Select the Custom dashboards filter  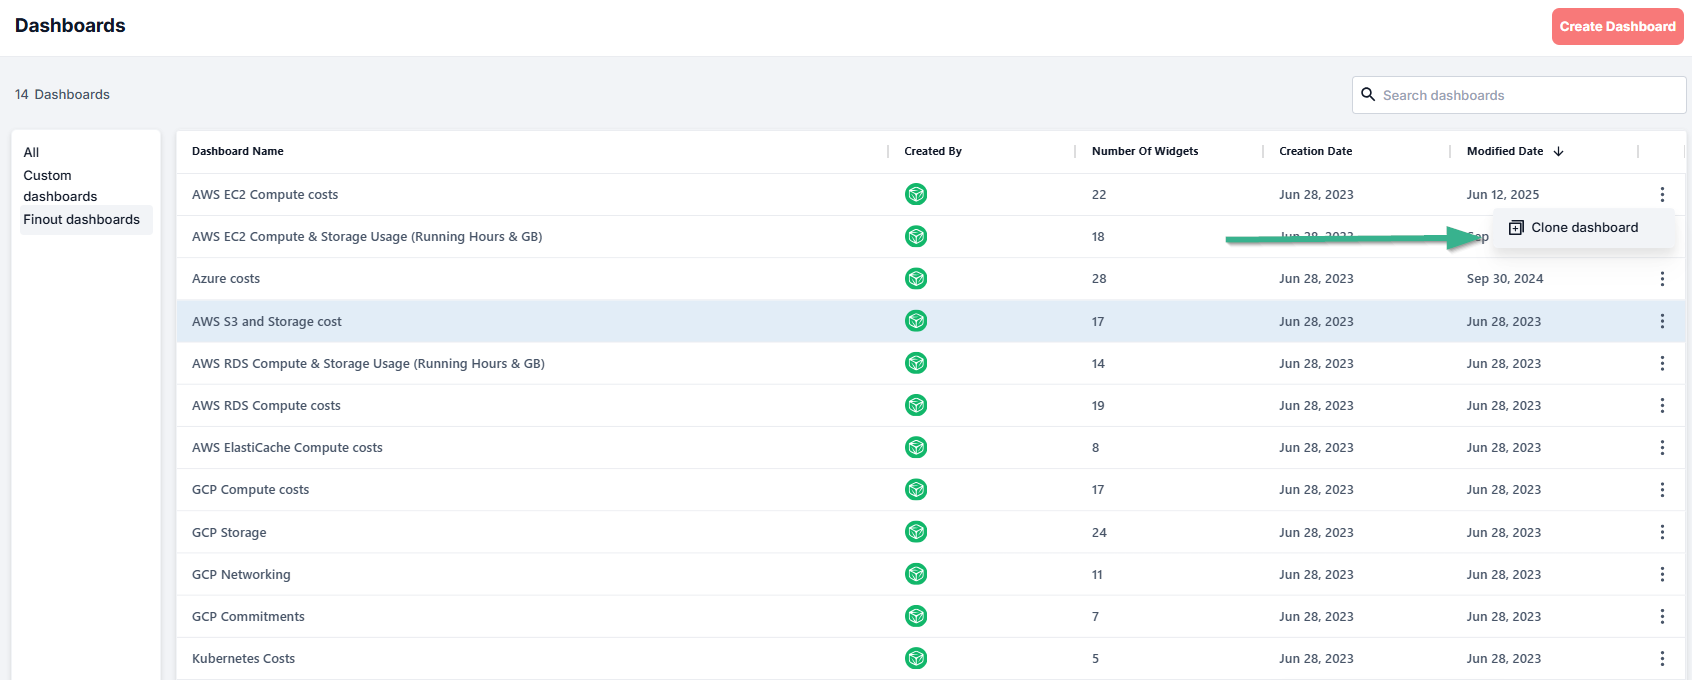(x=60, y=186)
